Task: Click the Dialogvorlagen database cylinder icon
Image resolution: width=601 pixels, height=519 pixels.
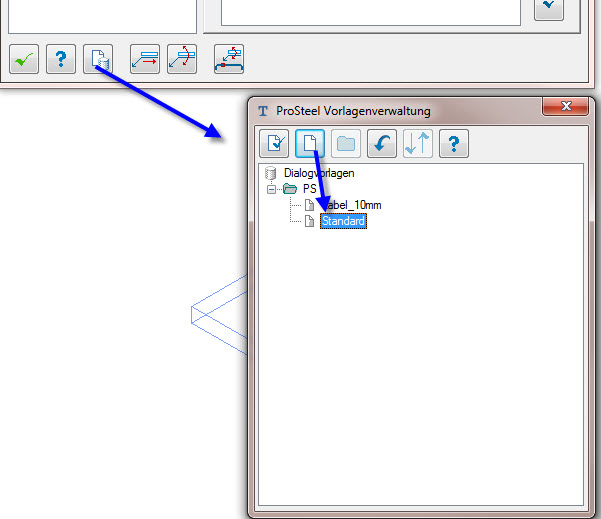Action: tap(271, 173)
